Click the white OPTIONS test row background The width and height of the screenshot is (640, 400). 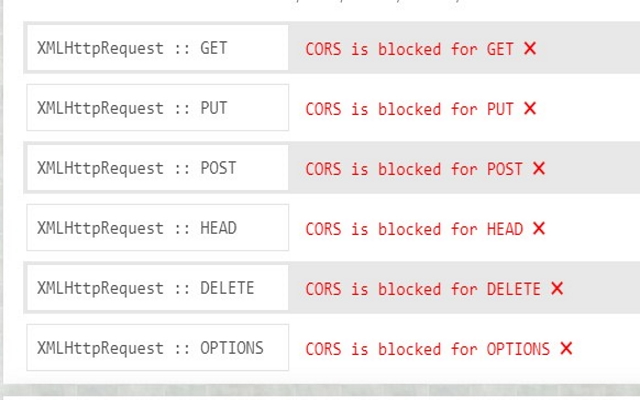tap(608, 348)
